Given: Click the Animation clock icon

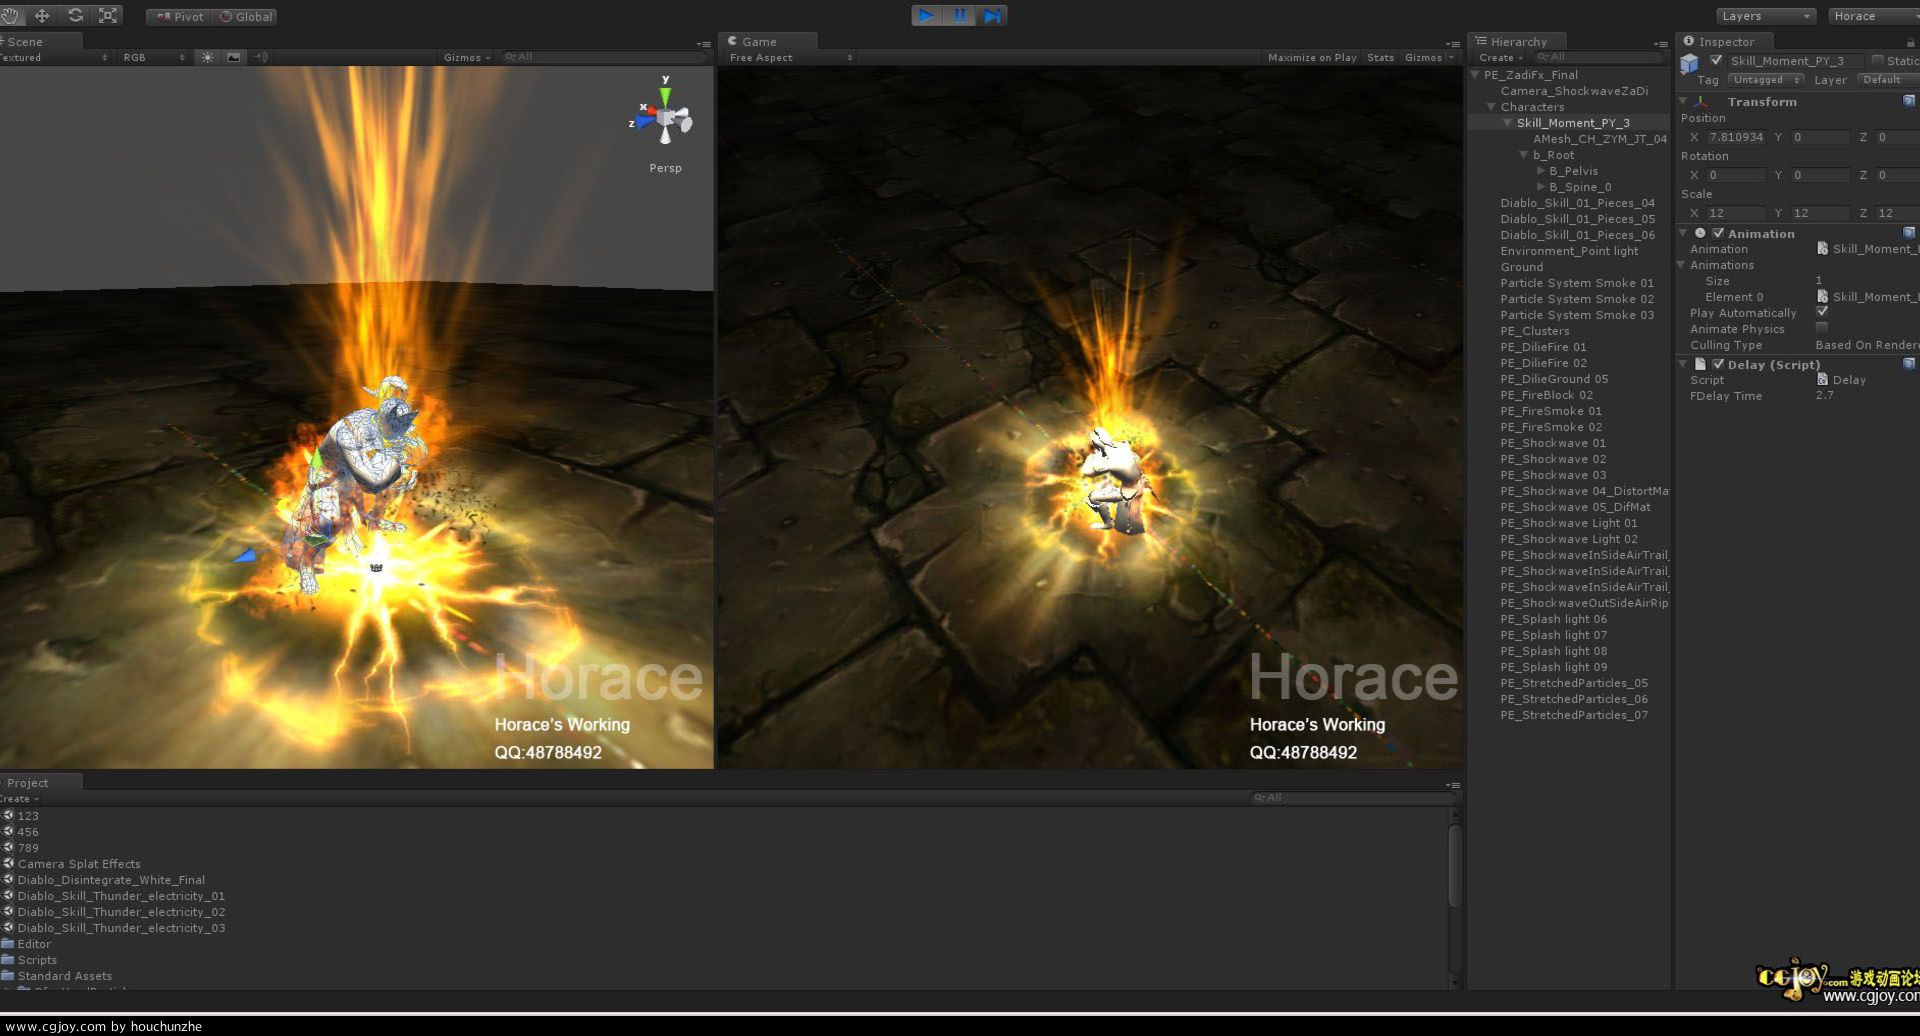Looking at the screenshot, I should (1700, 233).
